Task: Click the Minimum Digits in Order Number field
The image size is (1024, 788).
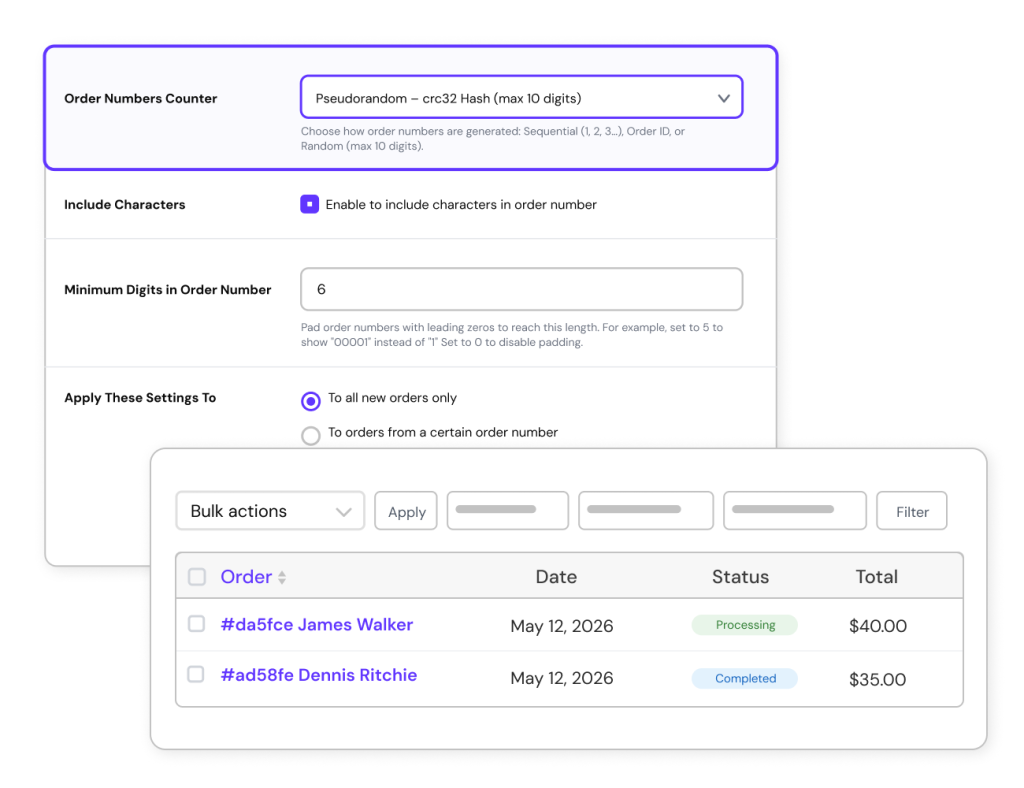Action: click(x=521, y=289)
